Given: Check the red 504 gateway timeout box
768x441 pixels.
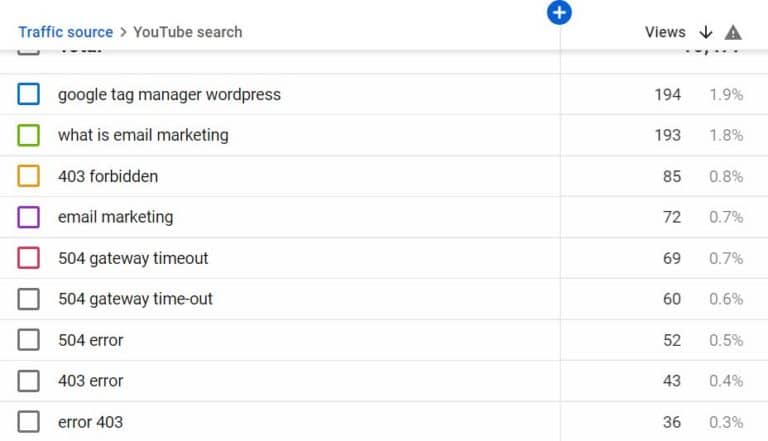Looking at the screenshot, I should [28, 258].
